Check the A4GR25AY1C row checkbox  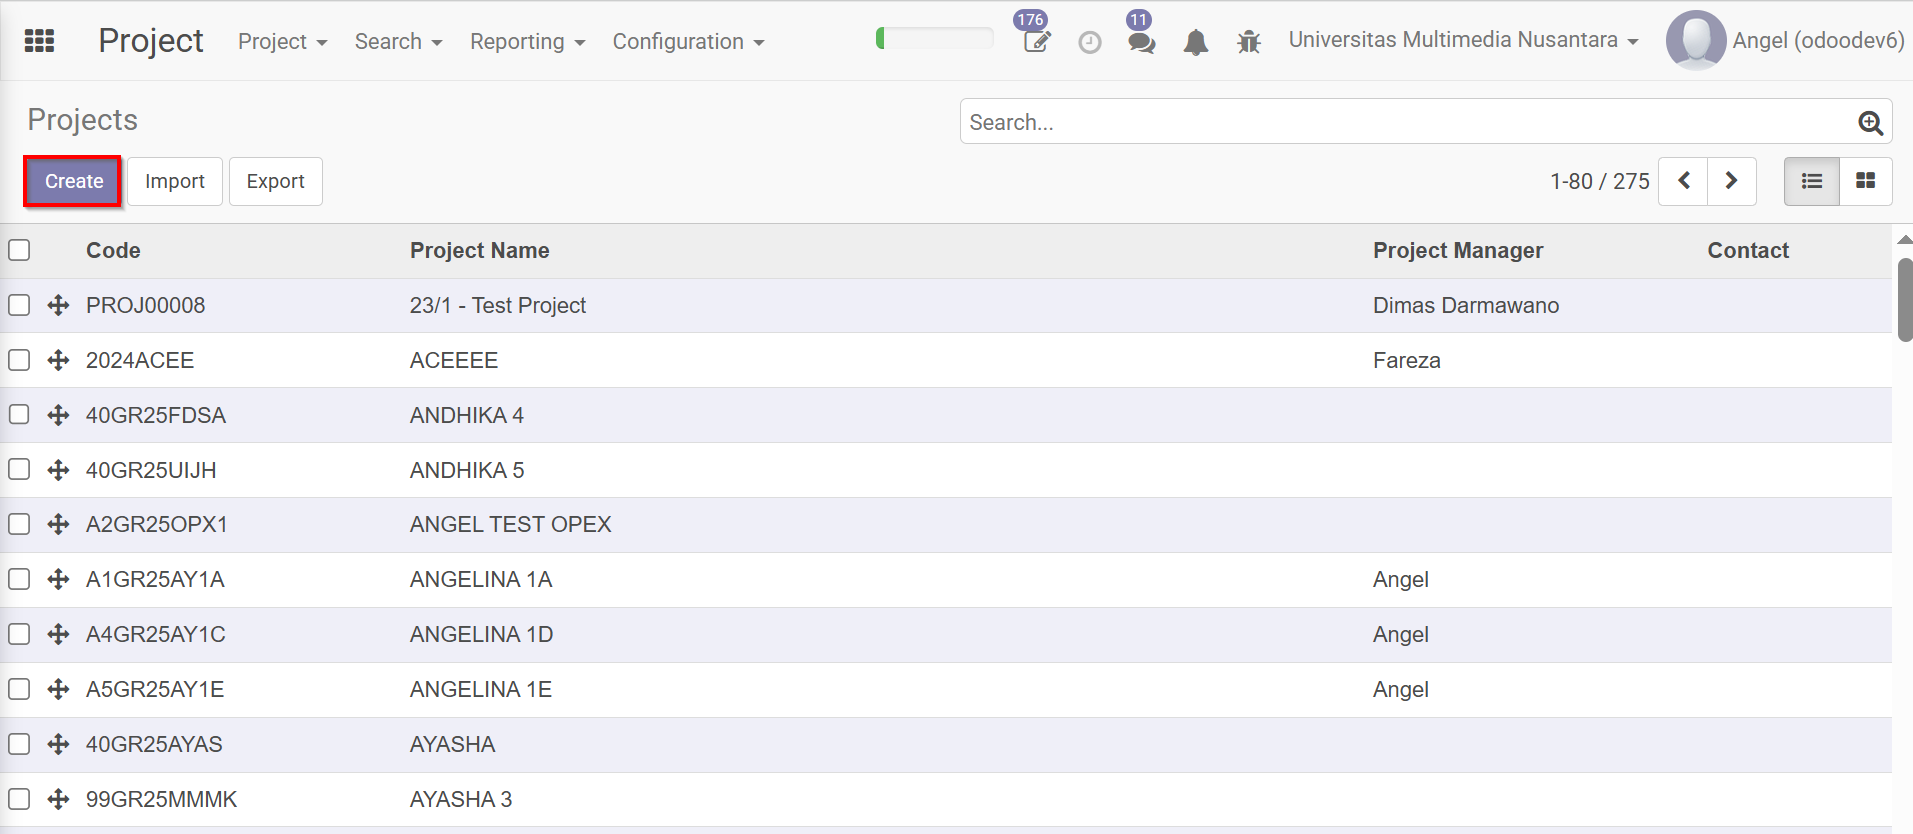19,634
